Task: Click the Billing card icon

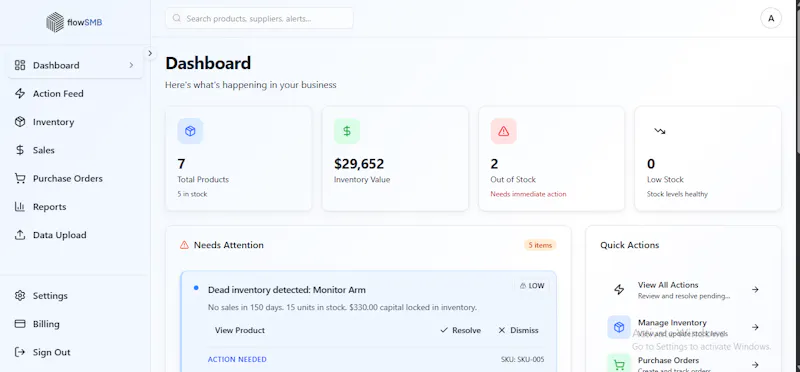Action: pos(20,324)
